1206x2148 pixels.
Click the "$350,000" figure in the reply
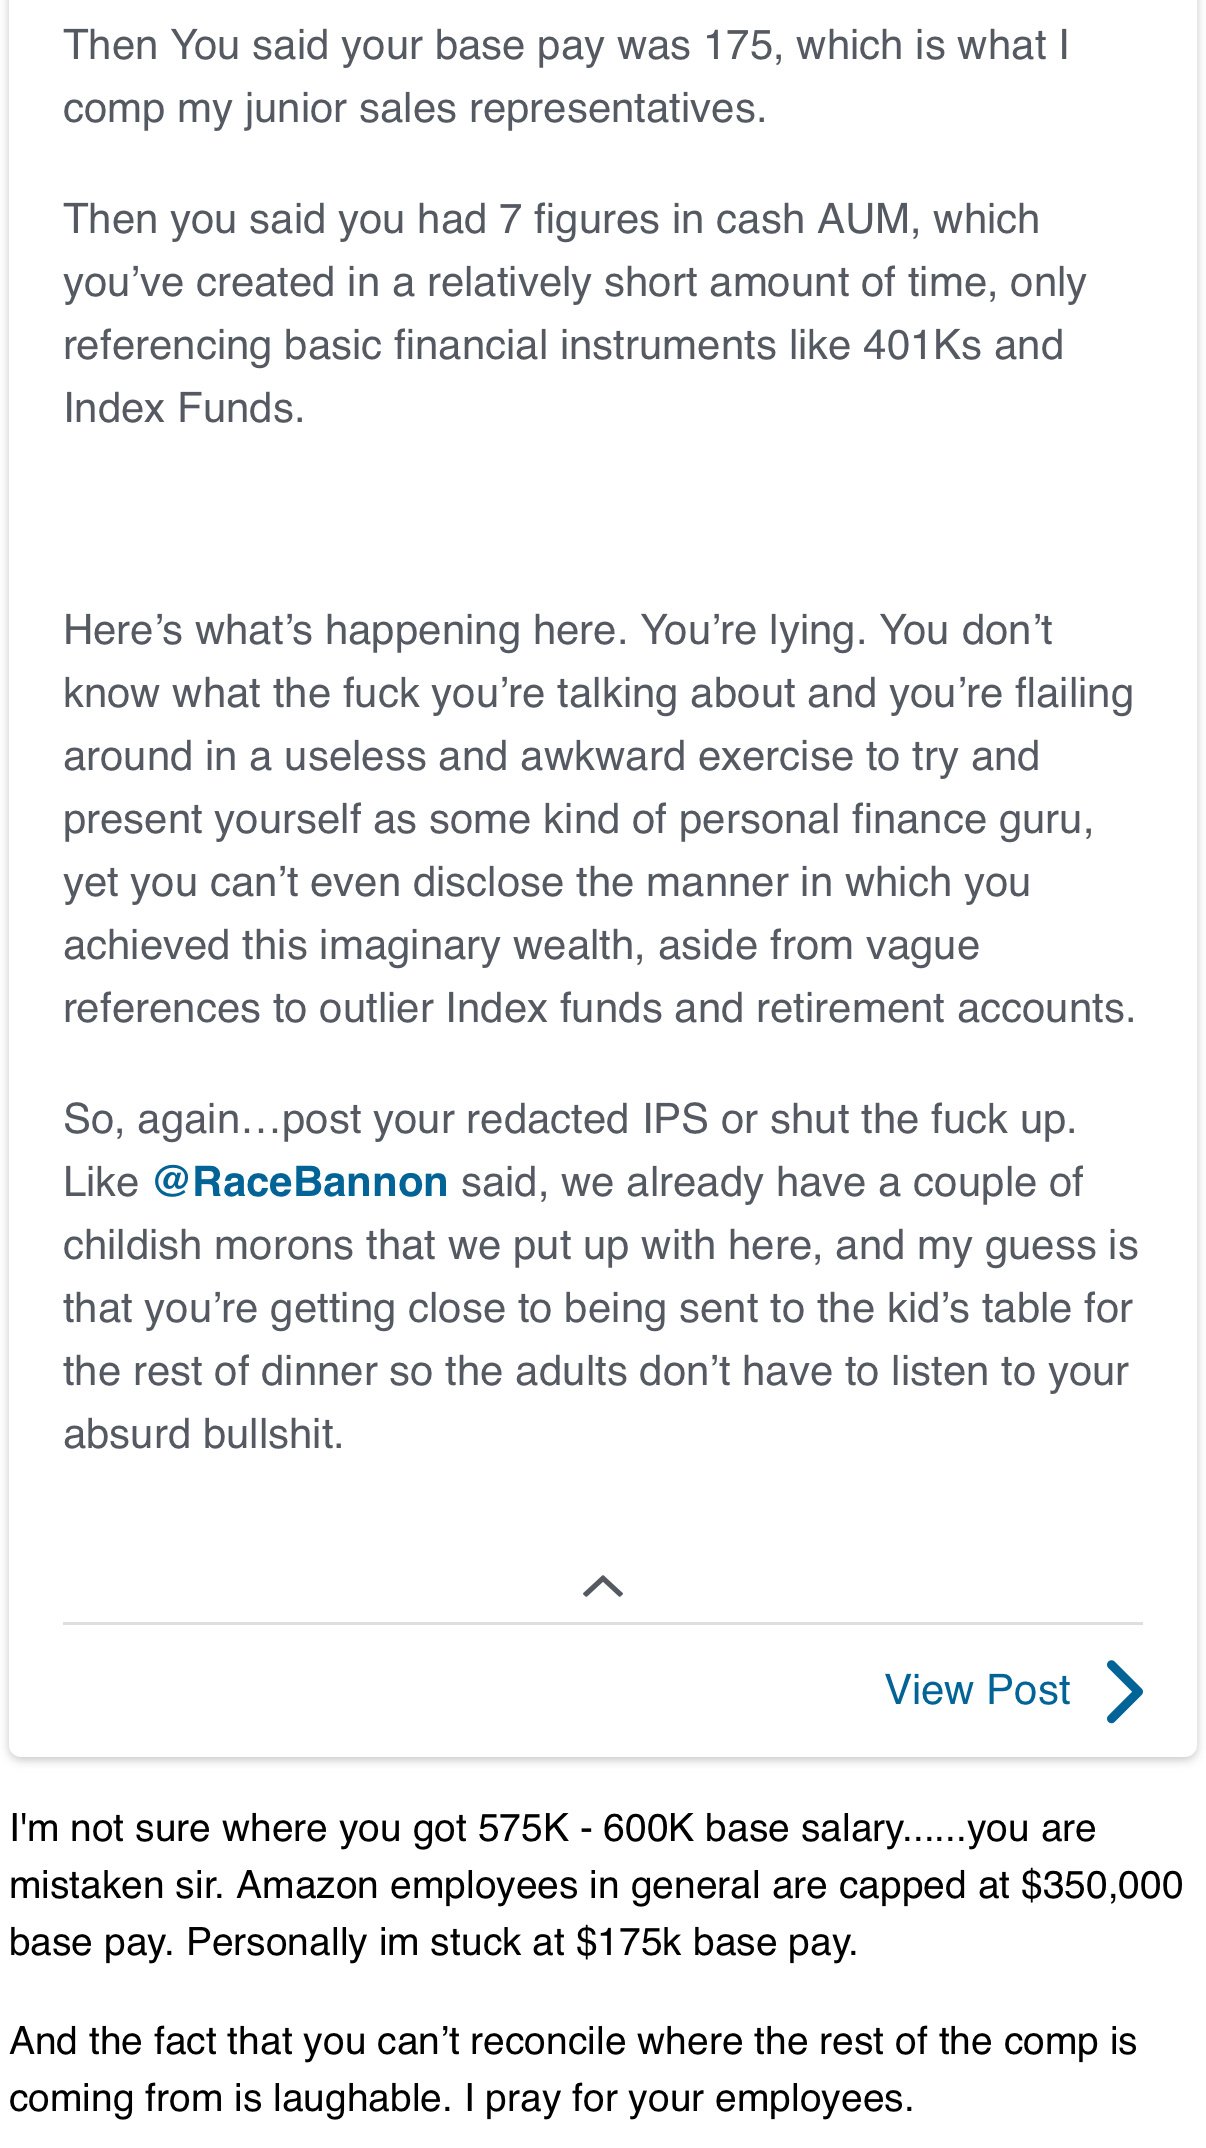click(x=1102, y=1885)
